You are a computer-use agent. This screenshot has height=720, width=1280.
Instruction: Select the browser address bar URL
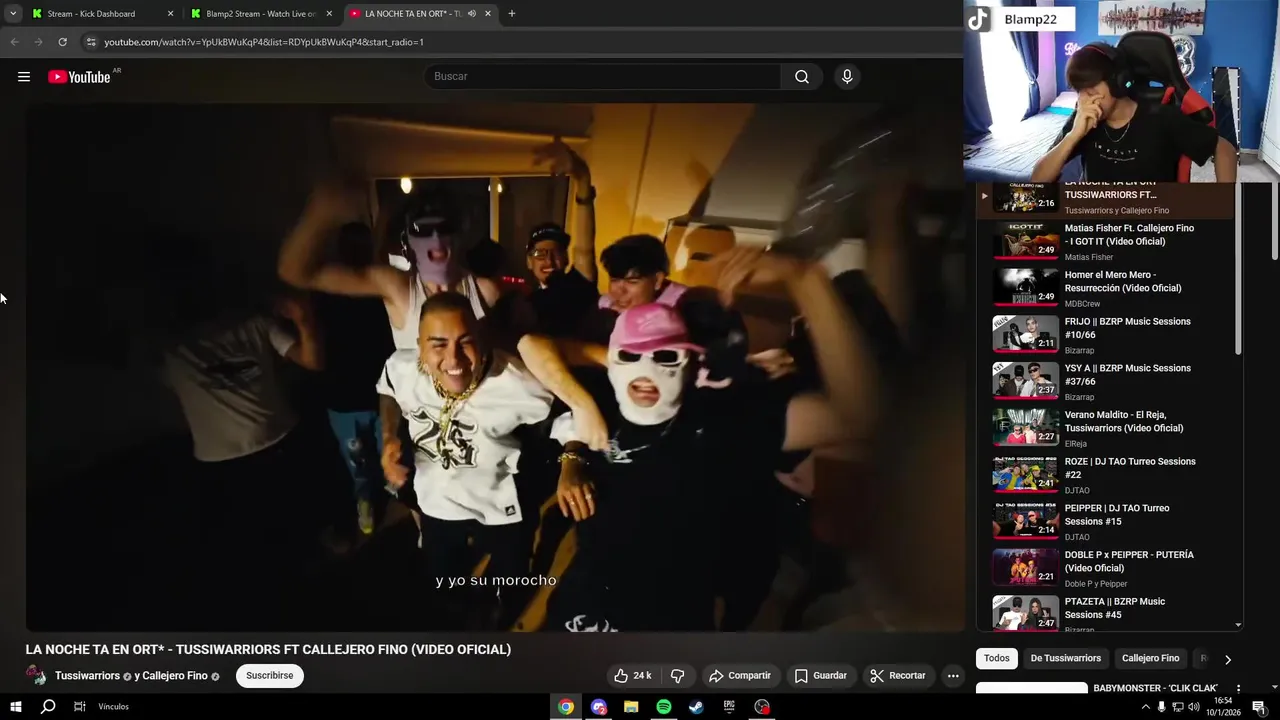coord(264,42)
